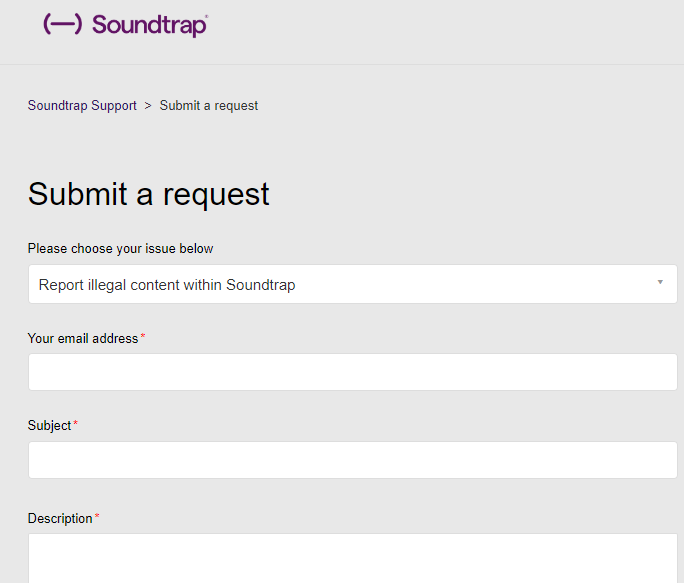This screenshot has height=583, width=684.
Task: Click the Soundtrap wordmark in header
Action: [x=149, y=25]
